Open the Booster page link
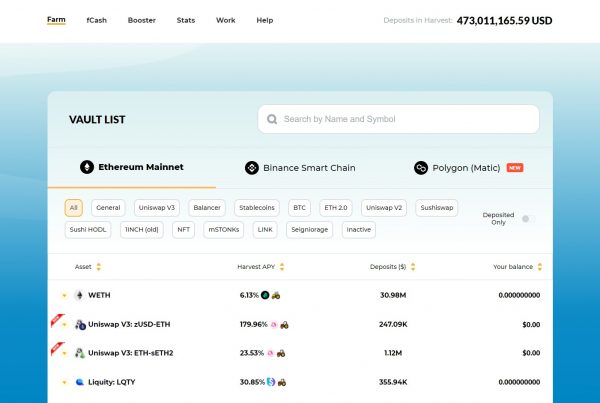Image resolution: width=600 pixels, height=403 pixels. click(x=142, y=20)
